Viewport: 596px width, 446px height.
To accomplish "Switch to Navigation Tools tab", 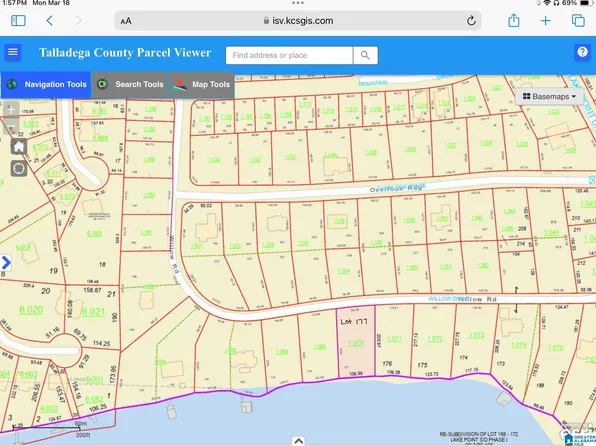I will [46, 84].
